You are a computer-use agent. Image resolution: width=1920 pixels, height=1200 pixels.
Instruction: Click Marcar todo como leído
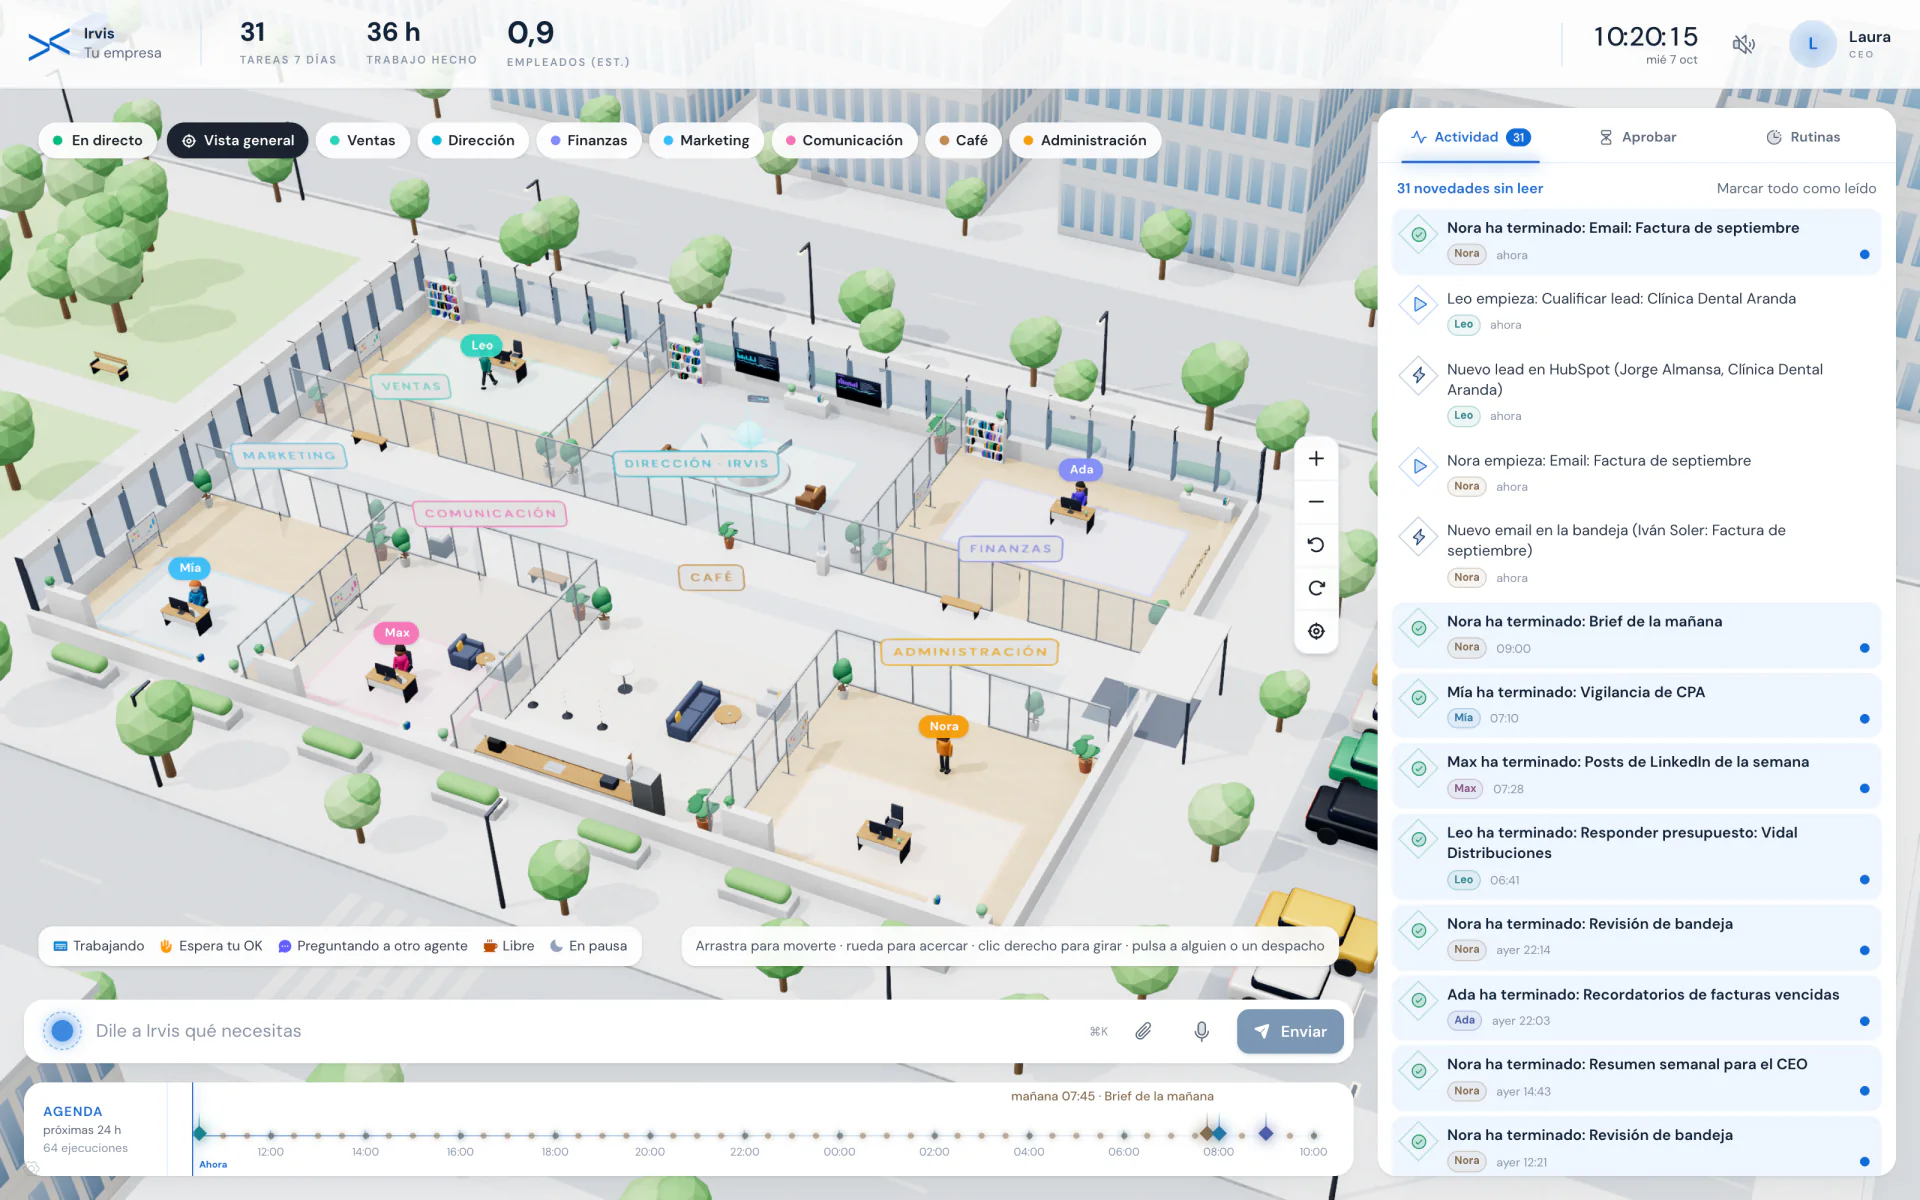(x=1796, y=188)
